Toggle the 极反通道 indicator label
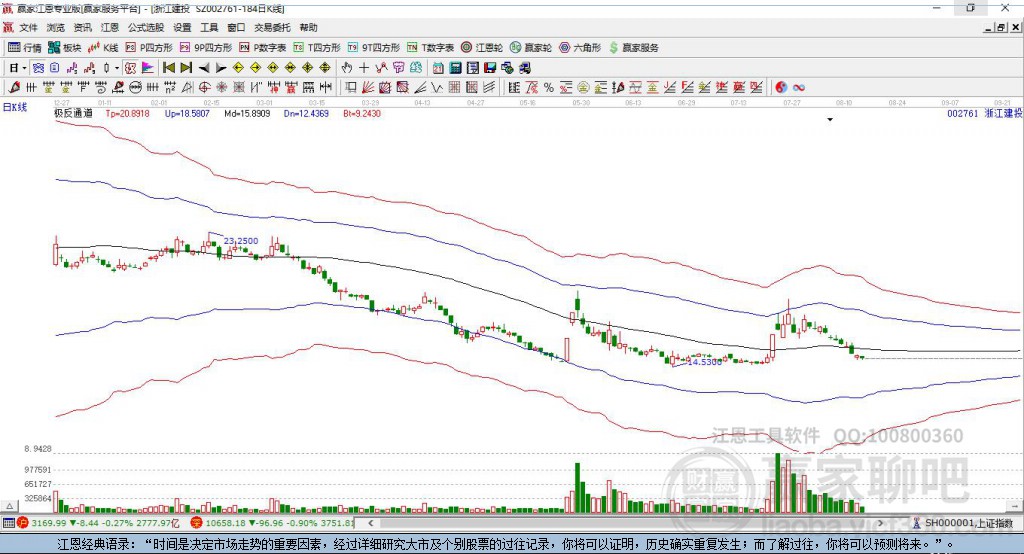This screenshot has height=554, width=1024. coord(74,114)
